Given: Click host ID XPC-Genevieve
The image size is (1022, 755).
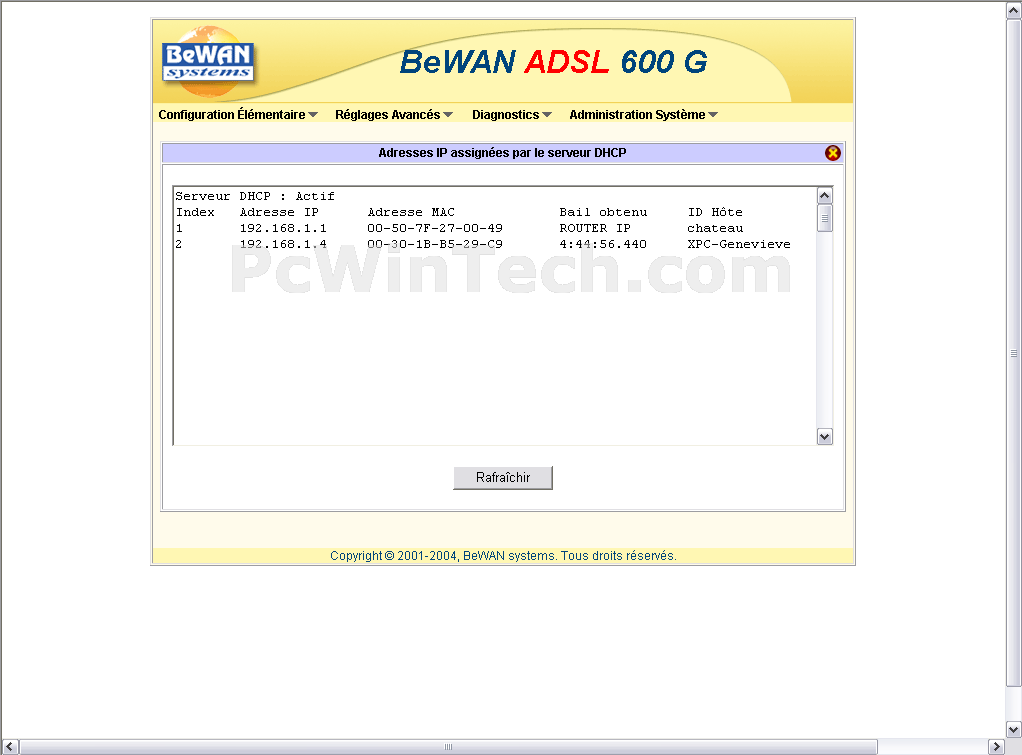Looking at the screenshot, I should [738, 244].
